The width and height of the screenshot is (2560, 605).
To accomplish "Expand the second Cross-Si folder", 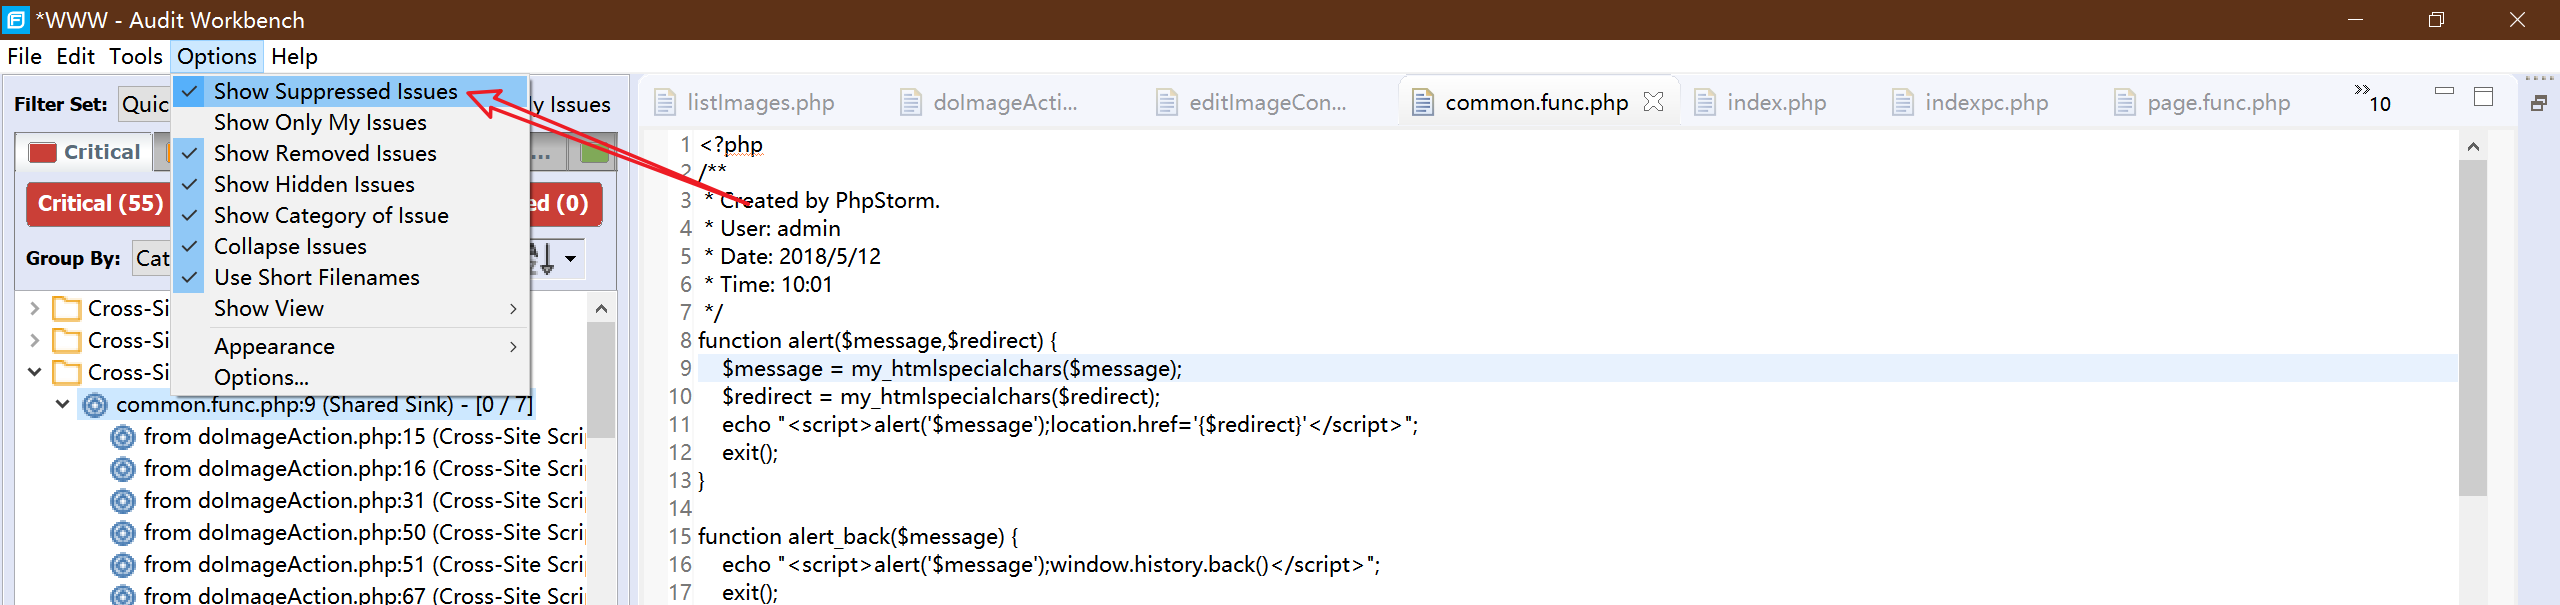I will click(x=35, y=340).
